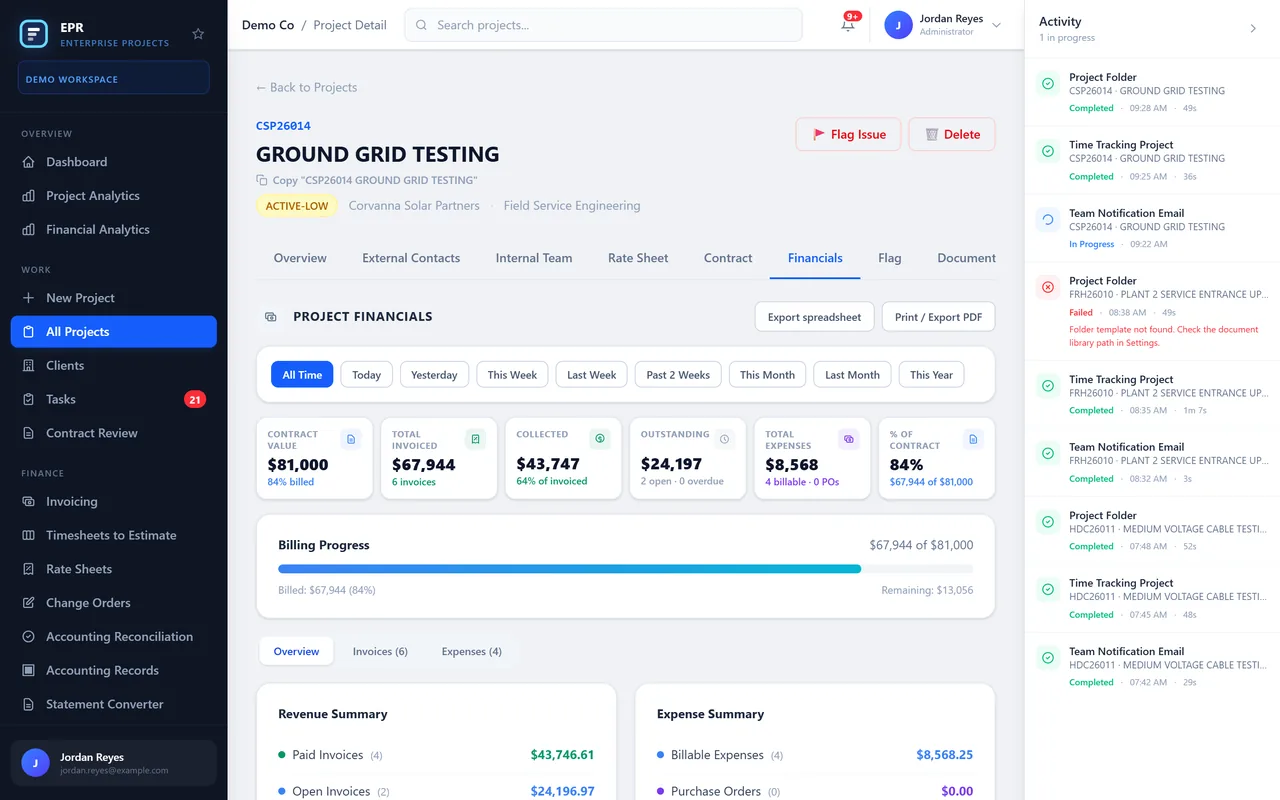Click the Tasks clipboard icon in sidebar
The width and height of the screenshot is (1280, 800).
28,399
